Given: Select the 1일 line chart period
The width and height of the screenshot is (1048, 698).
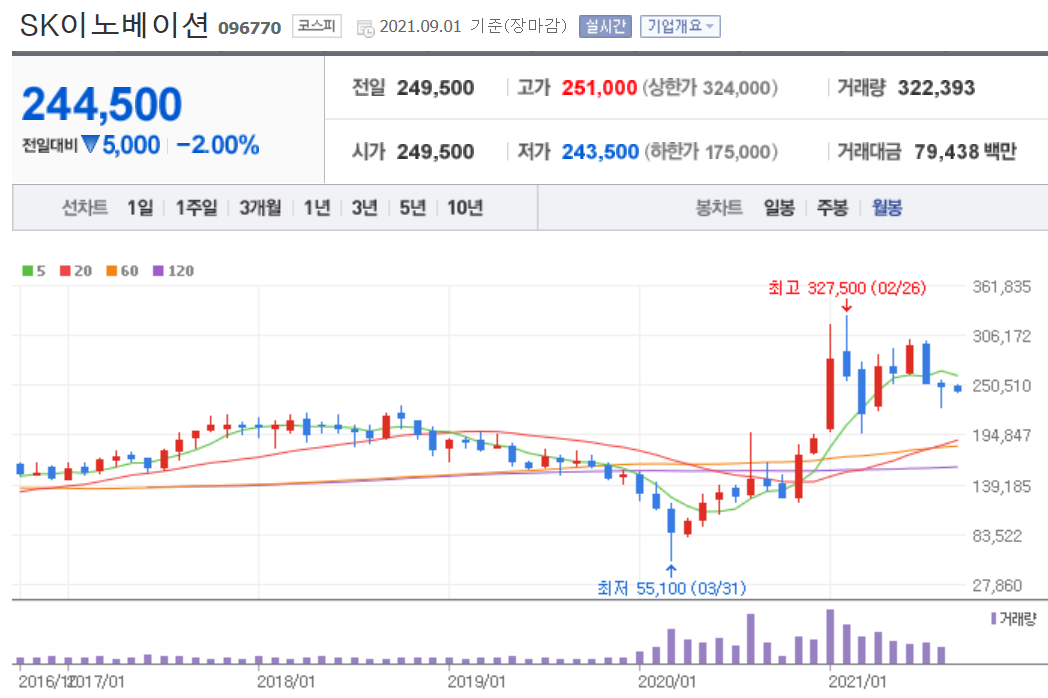Looking at the screenshot, I should coord(140,208).
